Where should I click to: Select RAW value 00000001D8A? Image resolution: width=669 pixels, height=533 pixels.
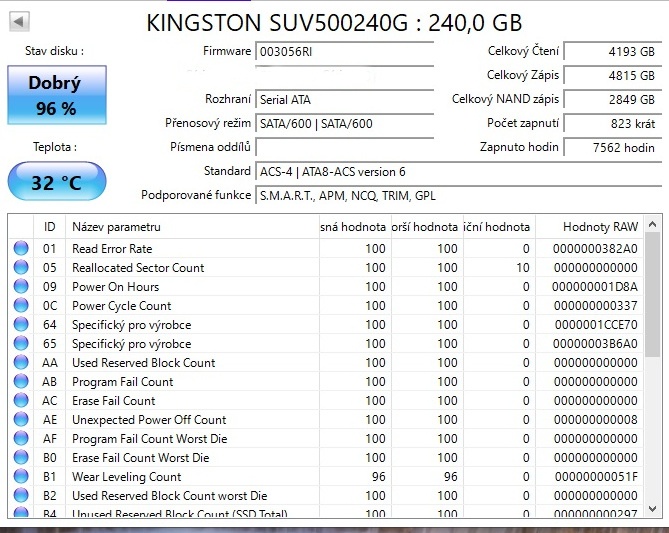pyautogui.click(x=595, y=286)
